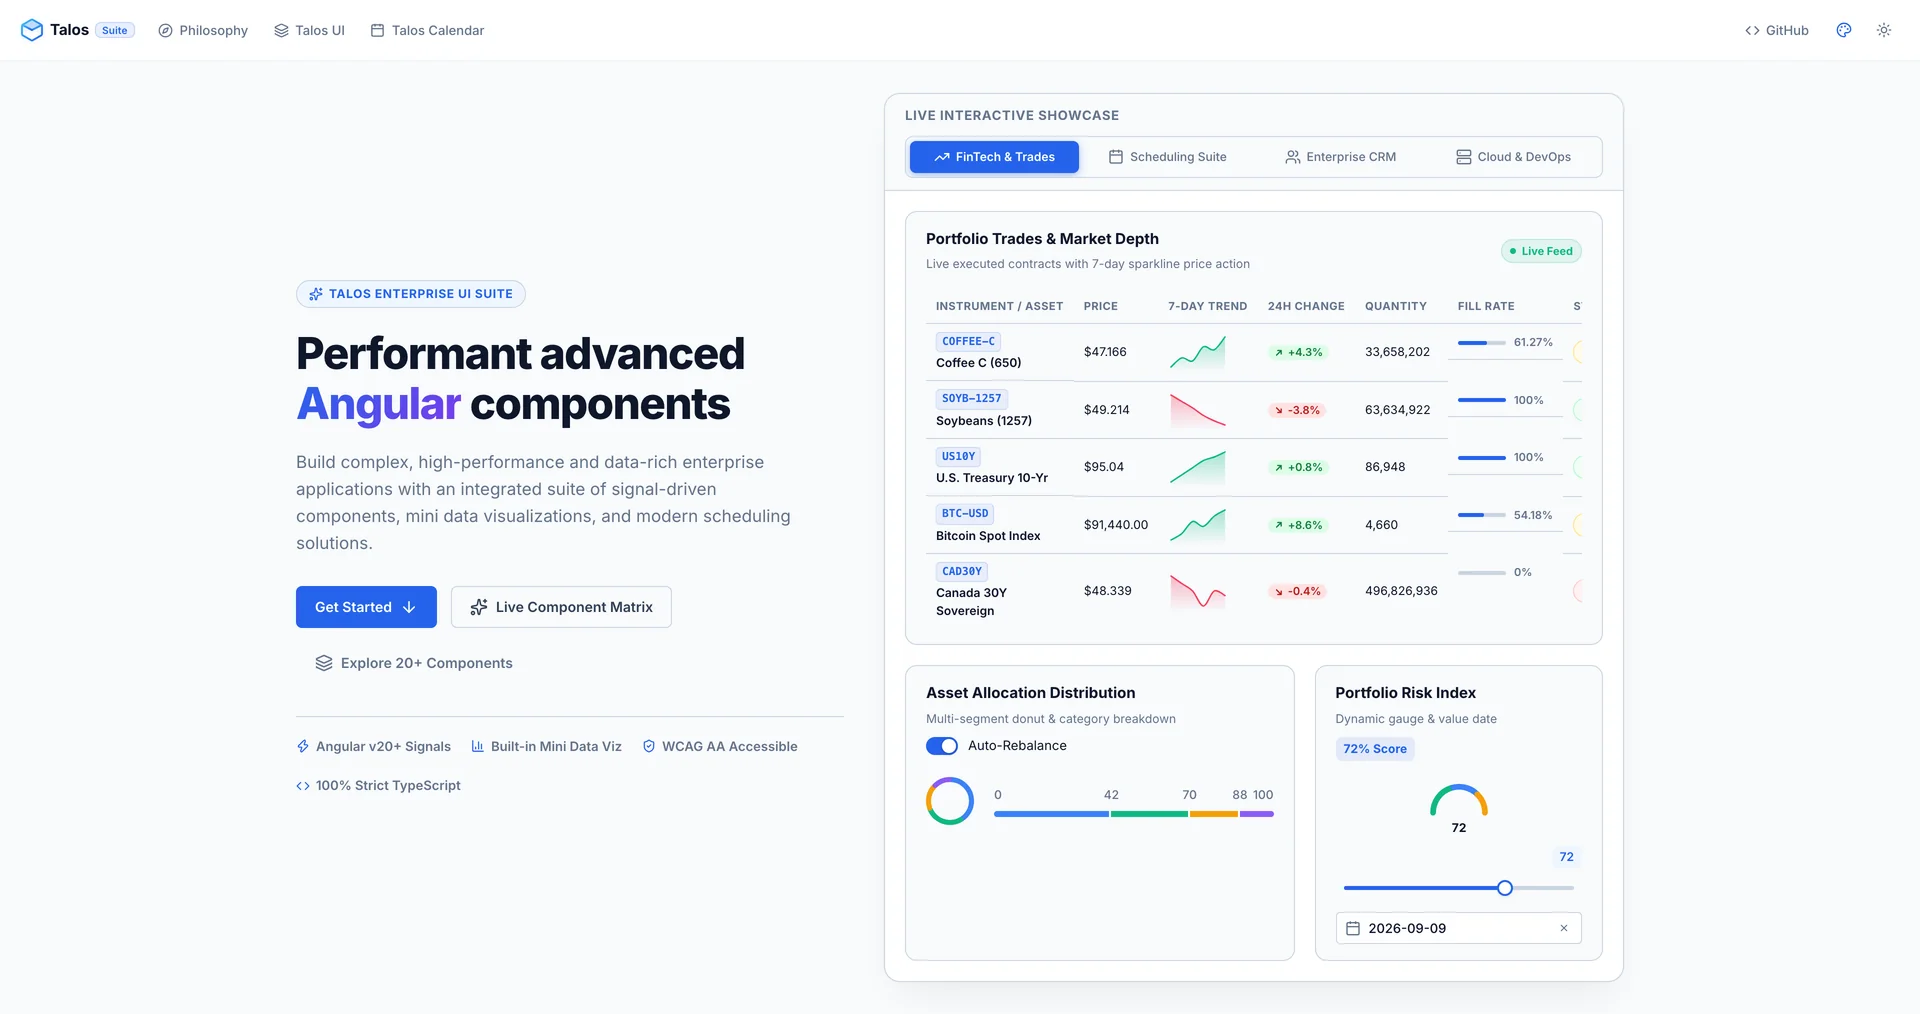Click sparkle icon on Live Component Matrix
Image resolution: width=1920 pixels, height=1014 pixels.
[x=479, y=607]
